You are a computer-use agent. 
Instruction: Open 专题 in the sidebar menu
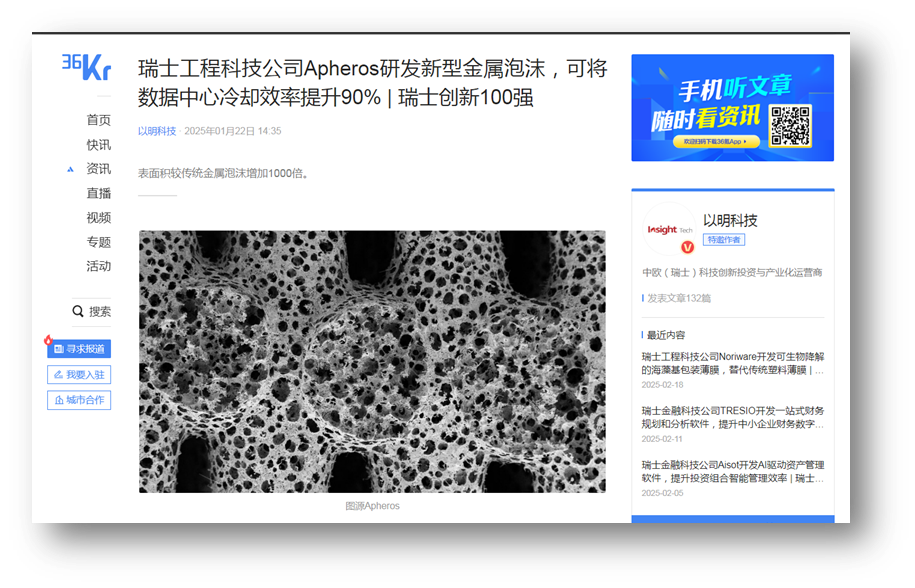tap(99, 242)
